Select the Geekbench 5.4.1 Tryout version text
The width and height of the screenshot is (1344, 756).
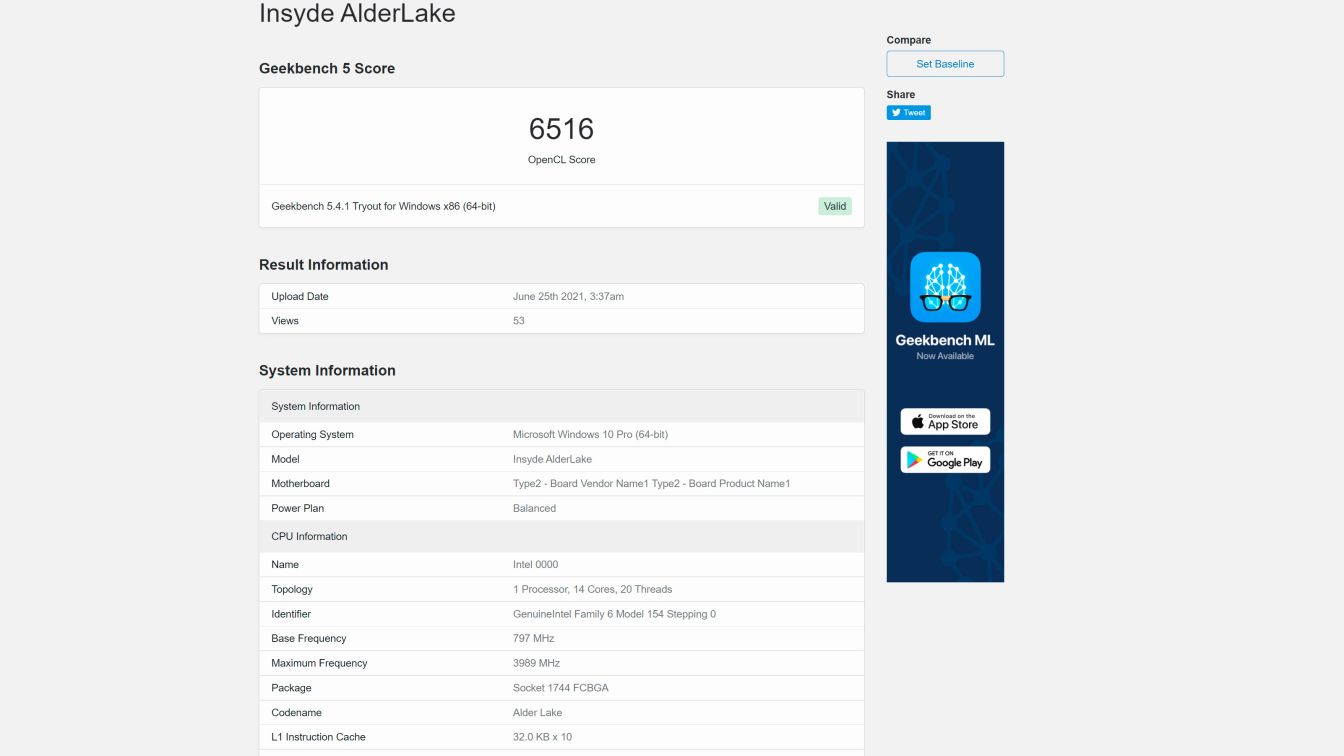[x=383, y=207]
